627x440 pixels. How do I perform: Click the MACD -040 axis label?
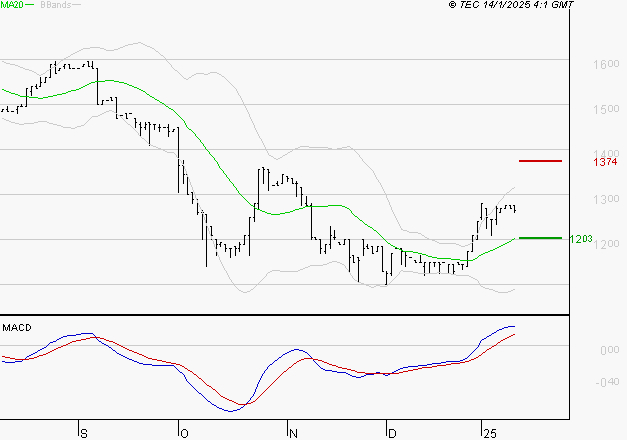click(x=607, y=382)
